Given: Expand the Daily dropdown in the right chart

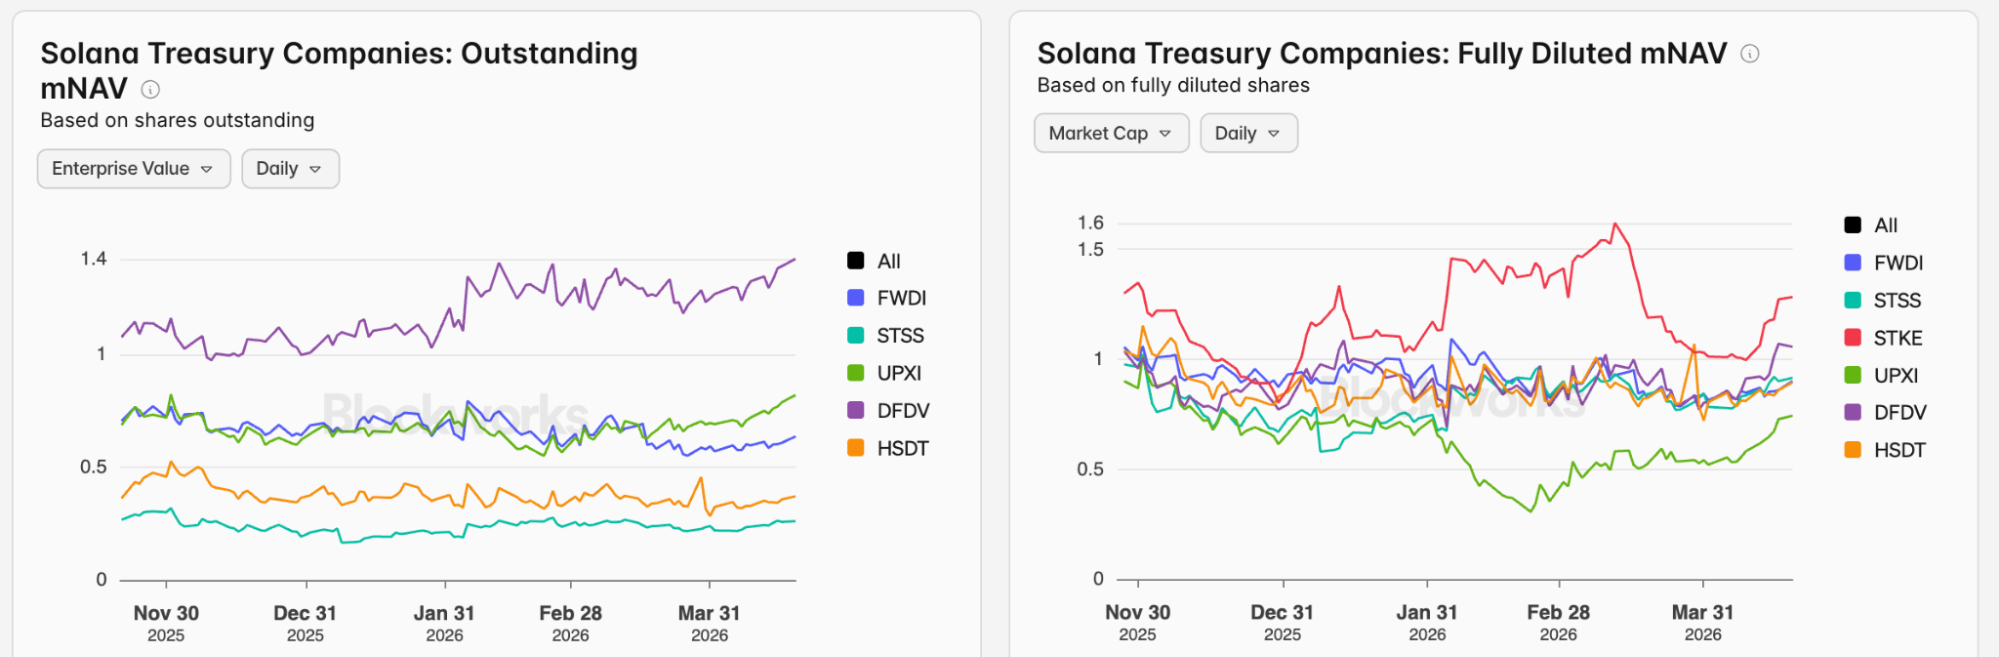Looking at the screenshot, I should click(x=1247, y=133).
